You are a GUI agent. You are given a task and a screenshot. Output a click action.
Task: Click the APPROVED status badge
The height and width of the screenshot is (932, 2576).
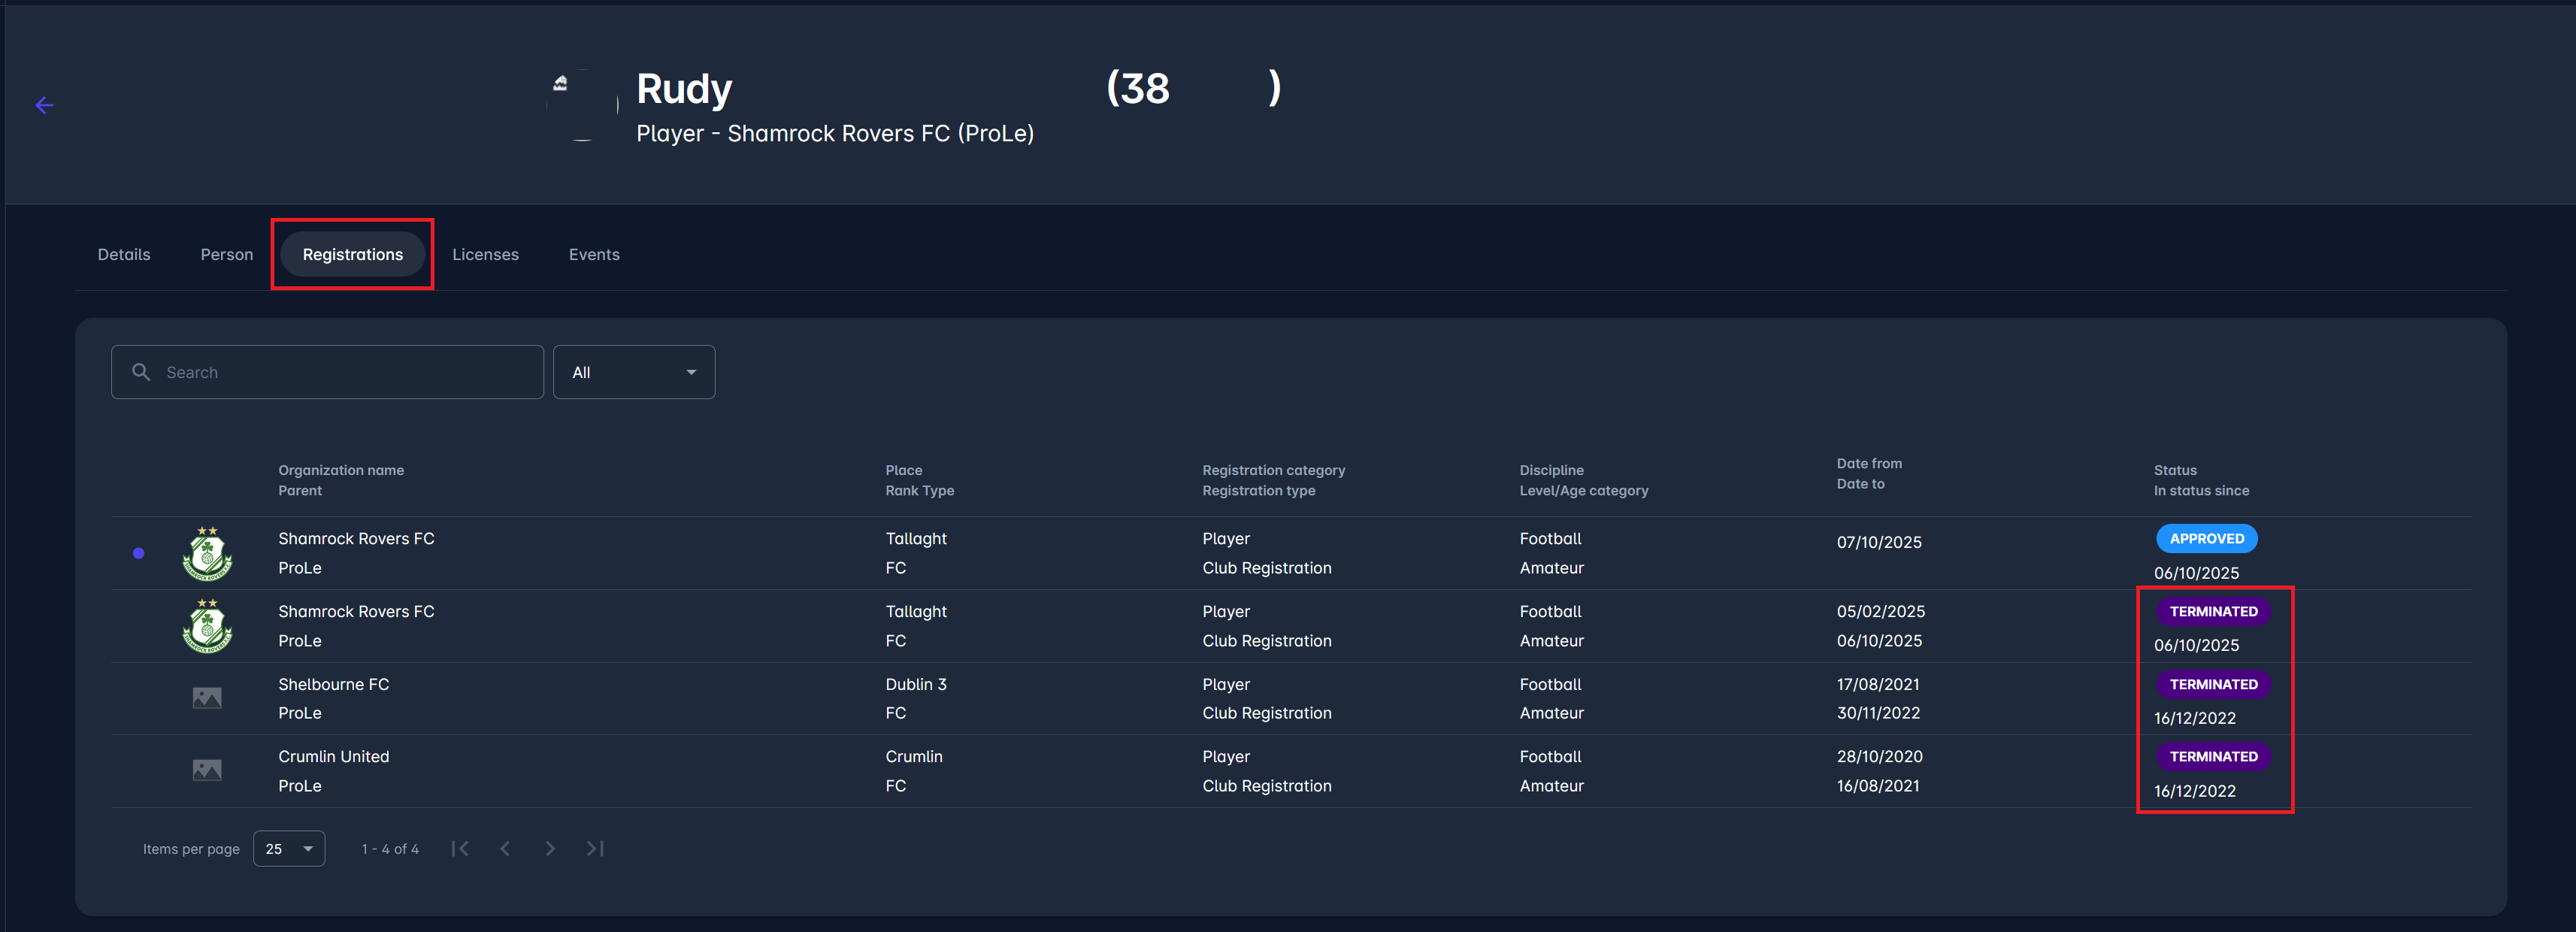click(2206, 538)
